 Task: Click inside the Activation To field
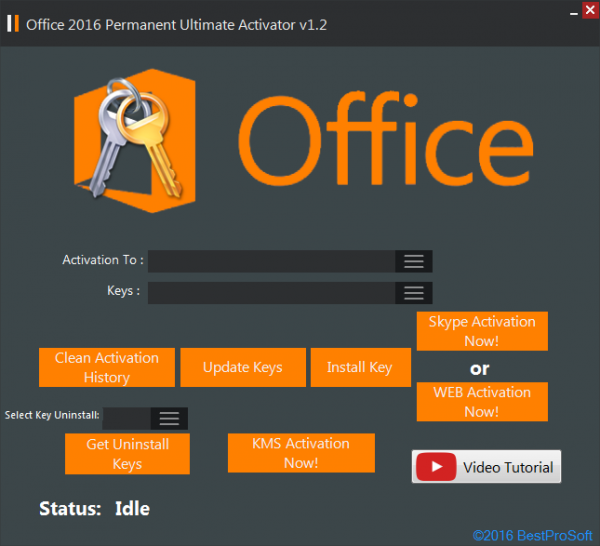pyautogui.click(x=271, y=261)
